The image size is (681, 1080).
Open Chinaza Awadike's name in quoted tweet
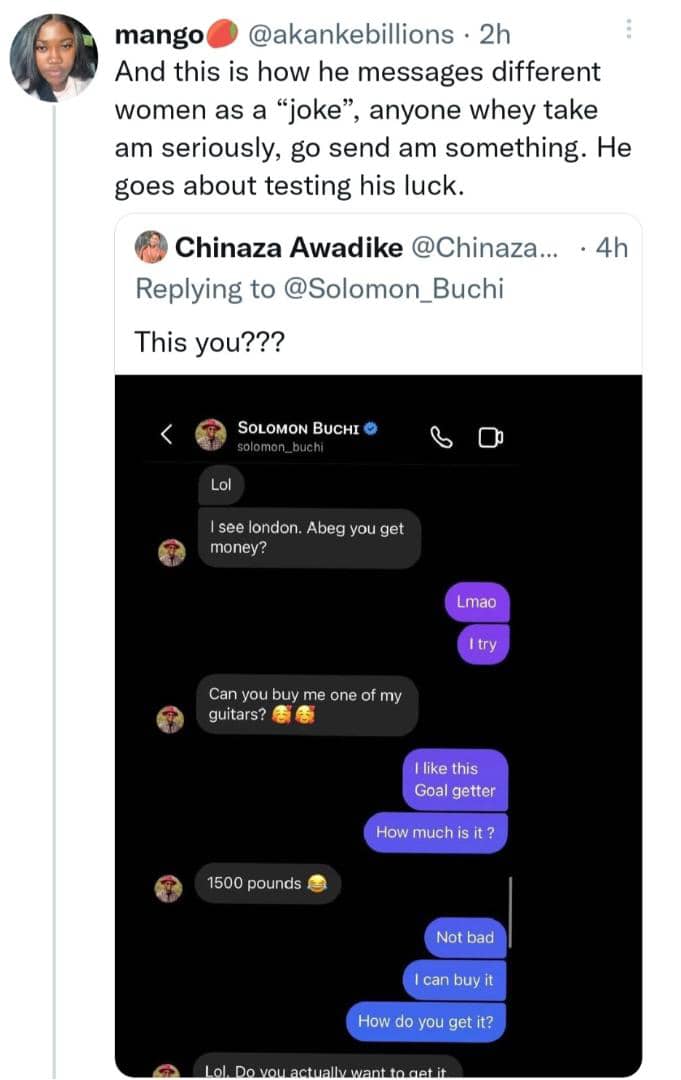287,247
